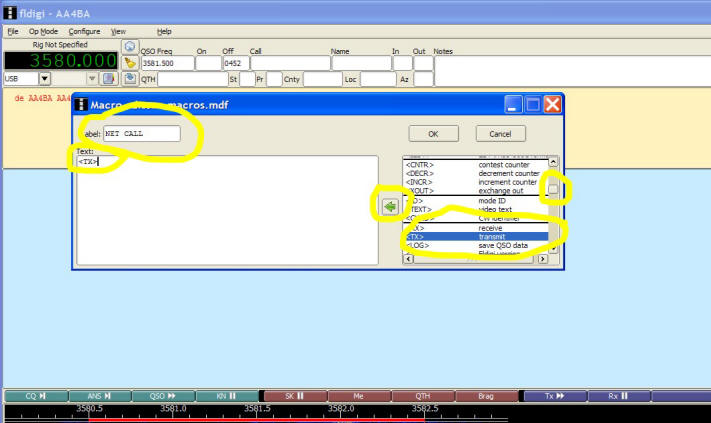Click the Tx macro button
The width and height of the screenshot is (711, 423).
click(555, 396)
